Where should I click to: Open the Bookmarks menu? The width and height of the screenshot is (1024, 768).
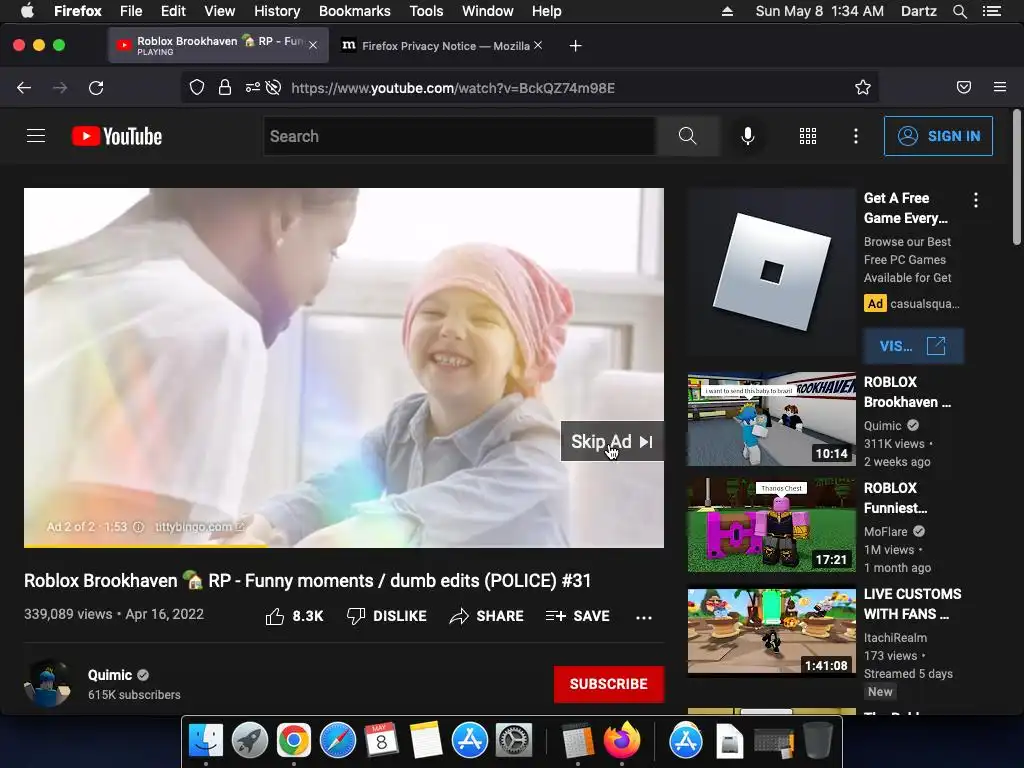tap(355, 11)
